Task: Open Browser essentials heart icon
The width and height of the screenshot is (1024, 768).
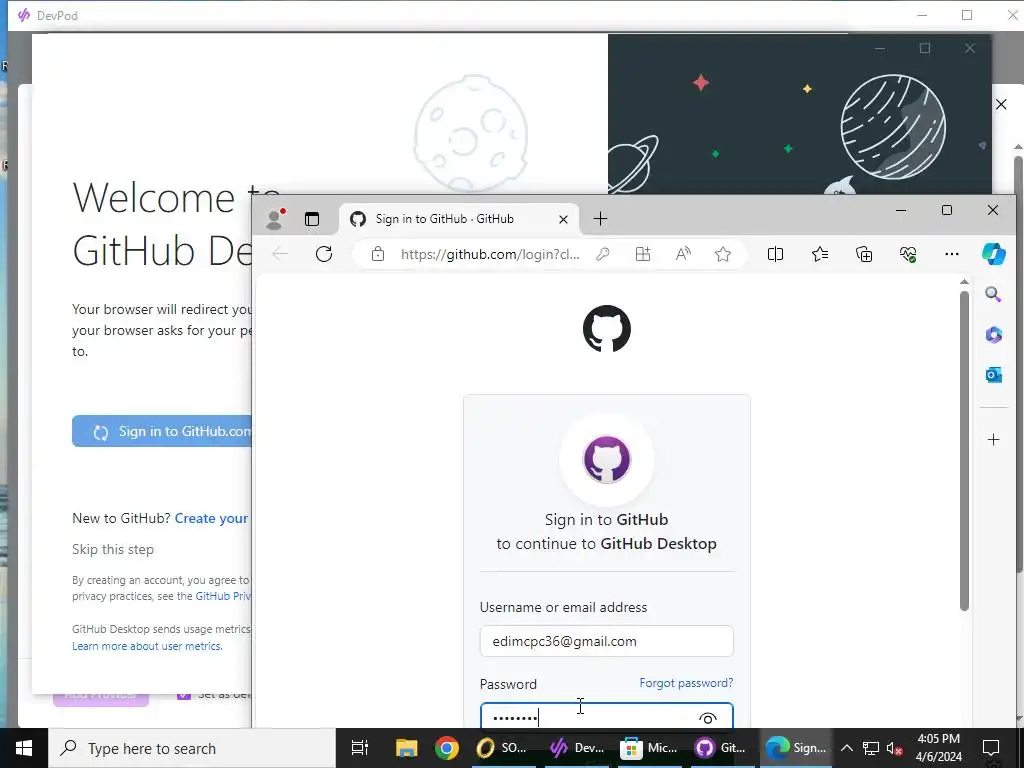Action: [908, 254]
